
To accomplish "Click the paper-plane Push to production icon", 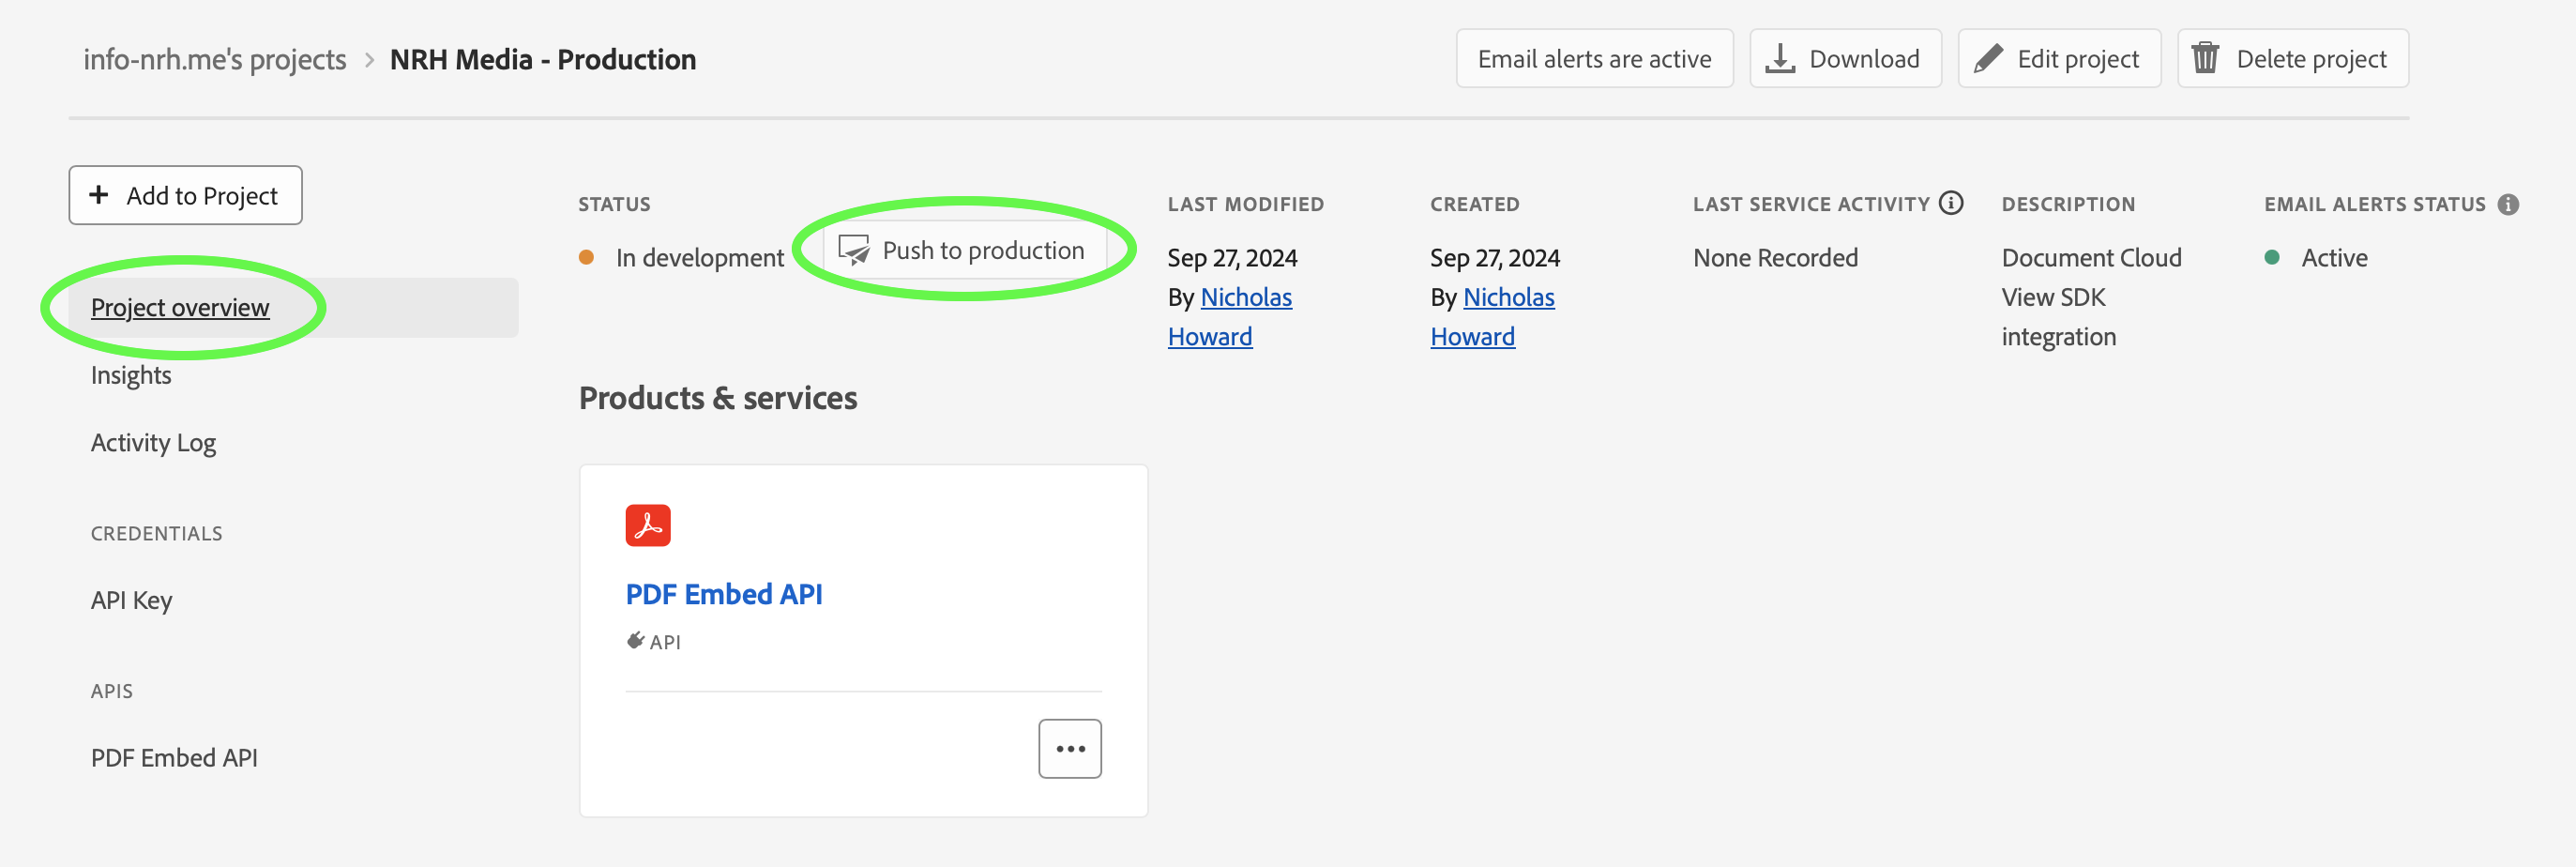I will (854, 250).
